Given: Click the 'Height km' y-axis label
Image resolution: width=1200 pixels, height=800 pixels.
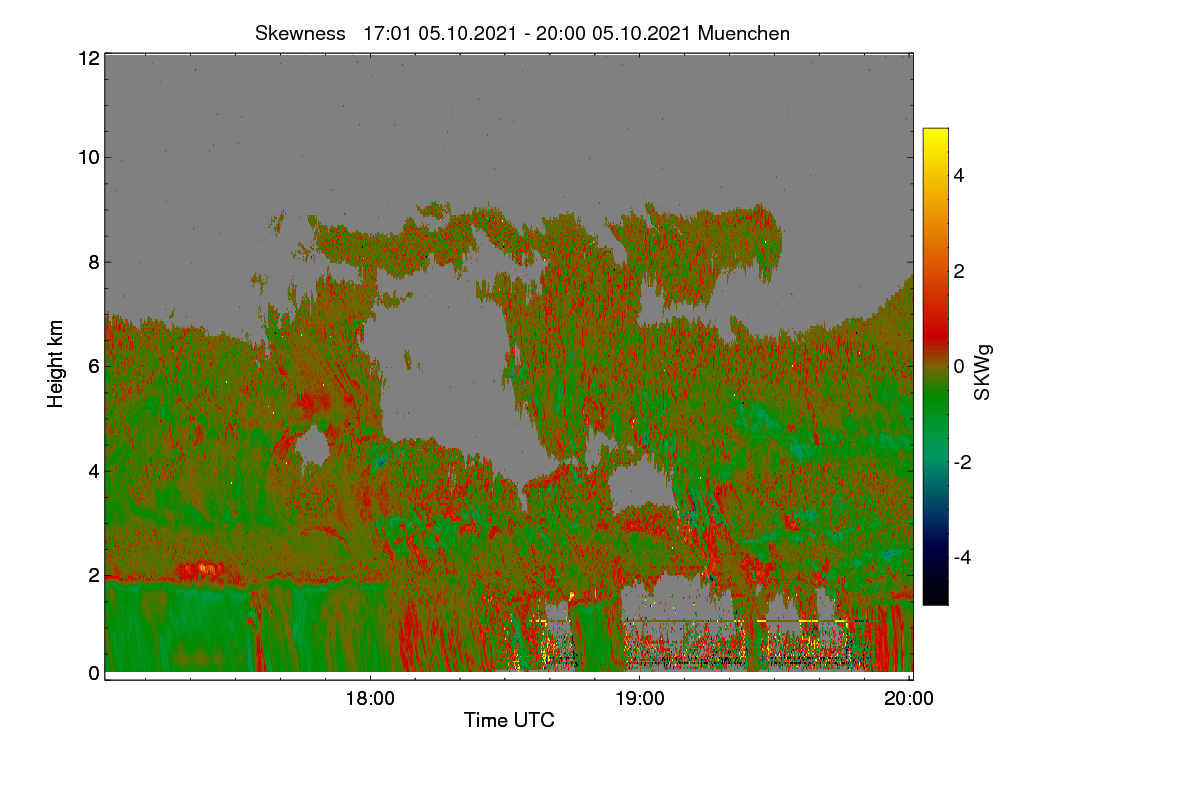Looking at the screenshot, I should point(56,363).
